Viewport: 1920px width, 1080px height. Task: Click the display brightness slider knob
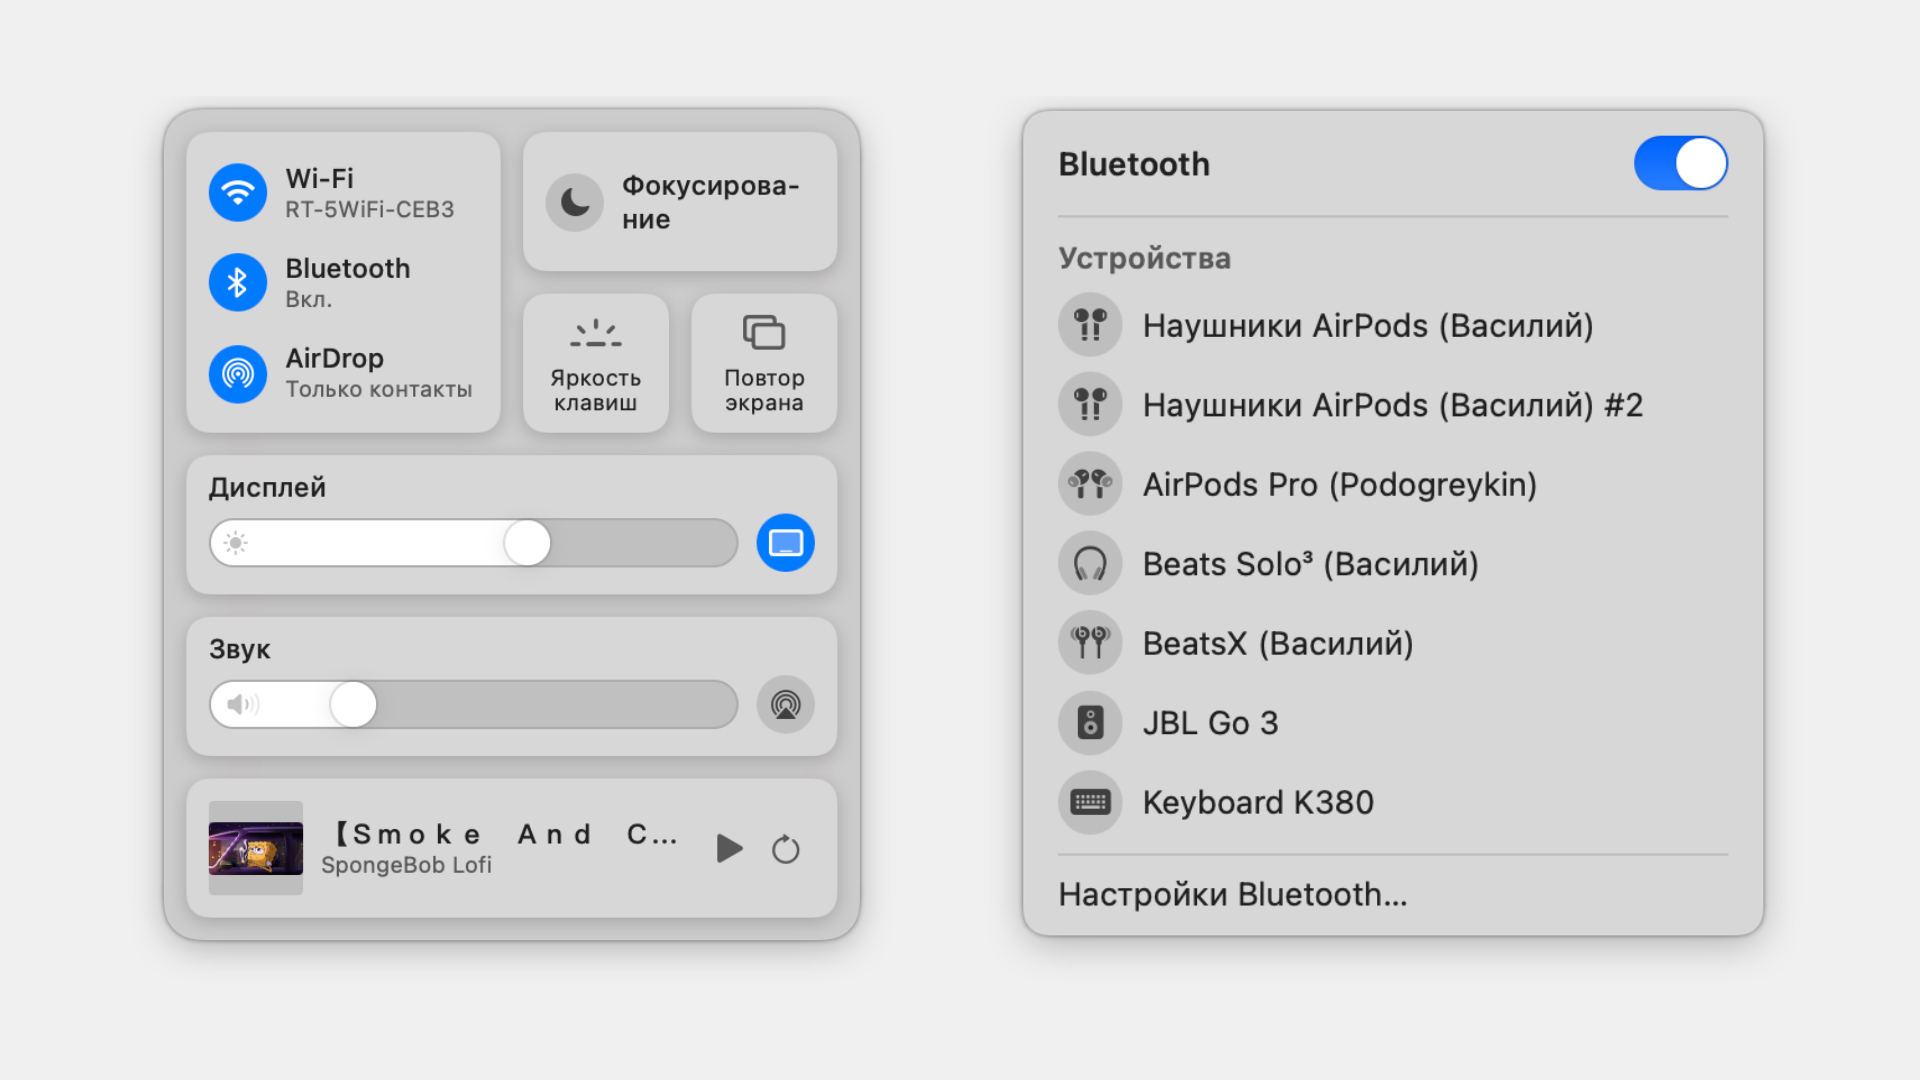pos(527,543)
